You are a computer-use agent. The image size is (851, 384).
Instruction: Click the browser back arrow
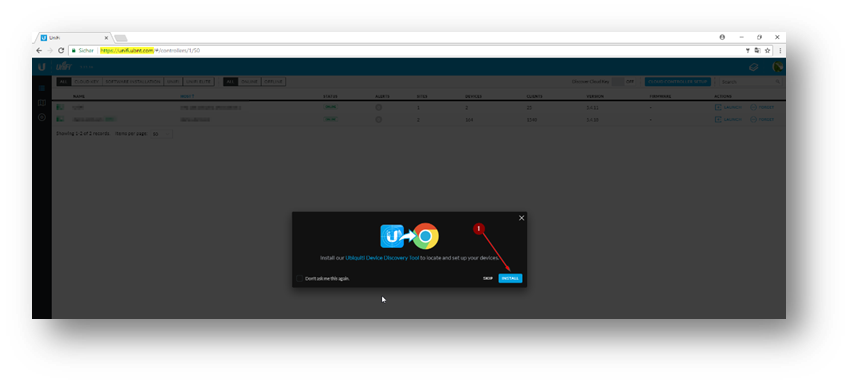(39, 50)
